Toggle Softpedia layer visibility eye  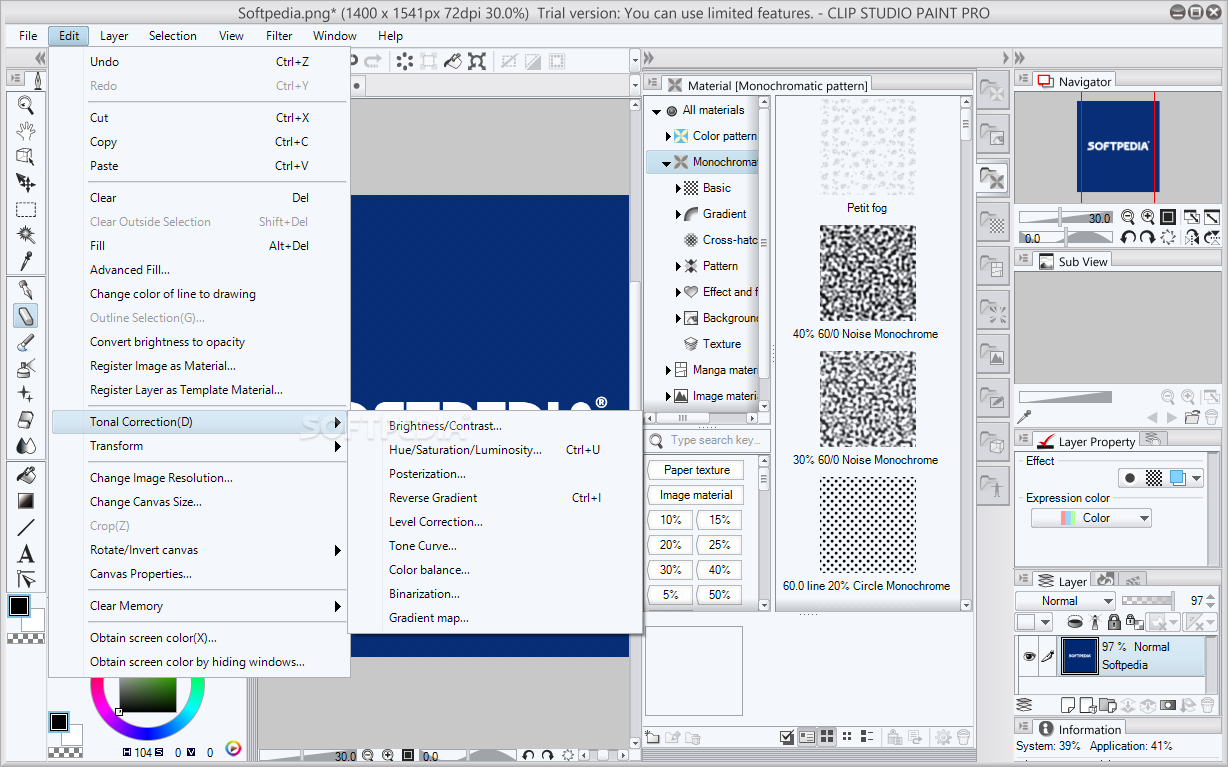(x=1028, y=656)
